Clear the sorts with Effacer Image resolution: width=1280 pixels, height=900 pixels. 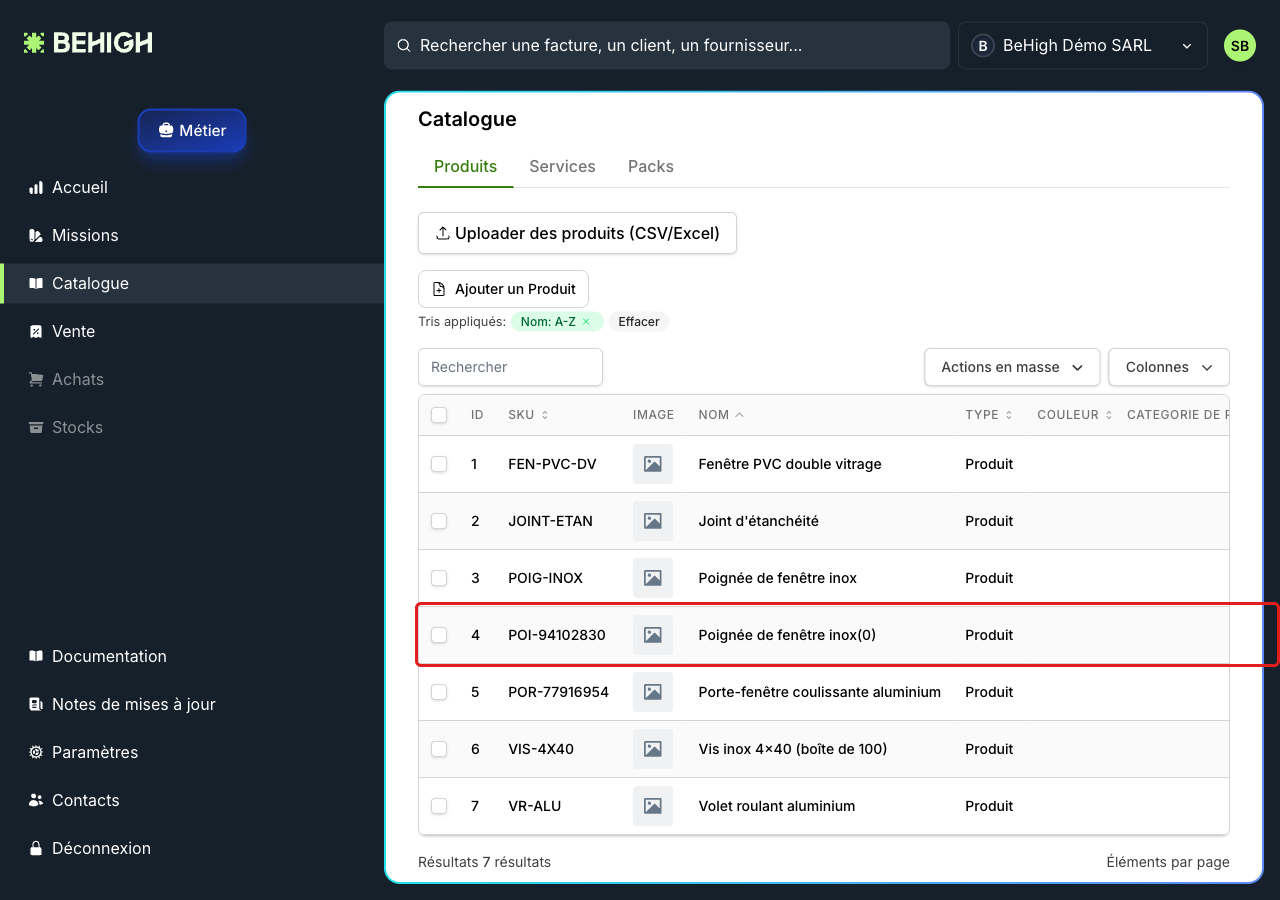coord(639,322)
